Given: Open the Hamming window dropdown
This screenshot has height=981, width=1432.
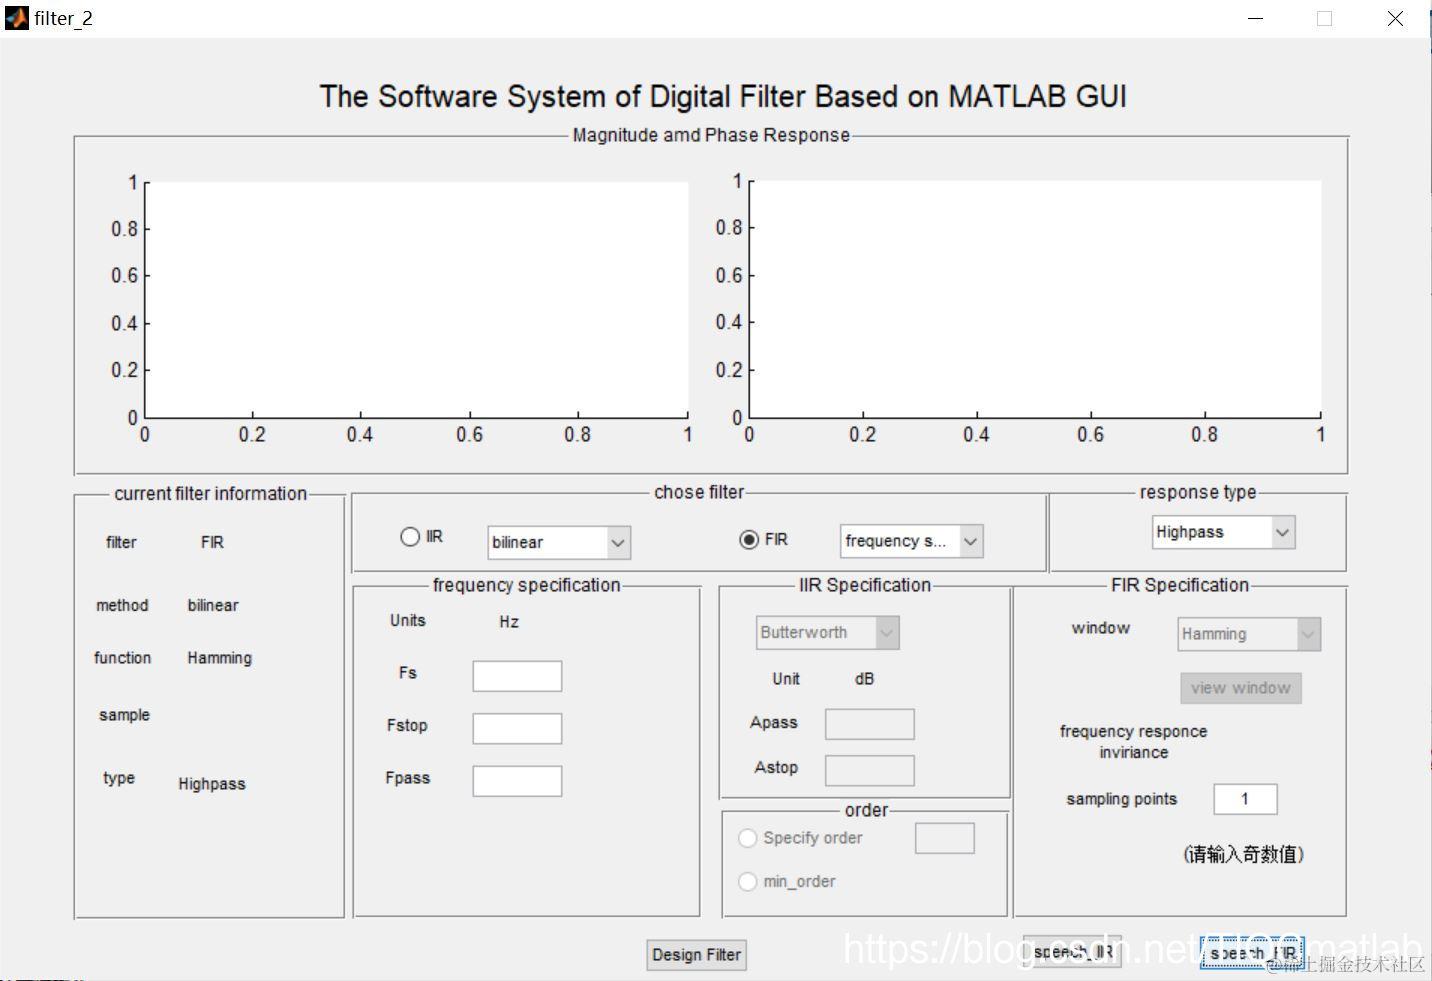Looking at the screenshot, I should coord(1249,634).
